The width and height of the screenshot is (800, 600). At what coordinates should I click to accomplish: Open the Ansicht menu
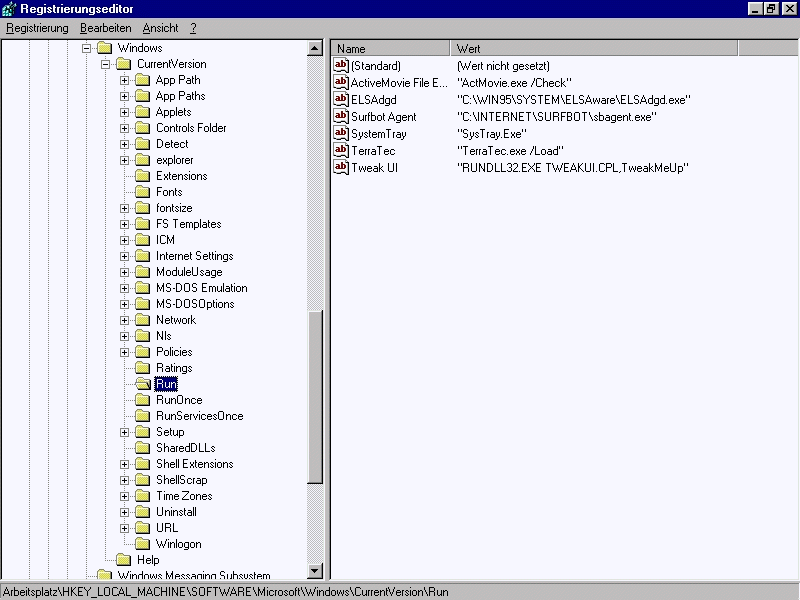160,28
